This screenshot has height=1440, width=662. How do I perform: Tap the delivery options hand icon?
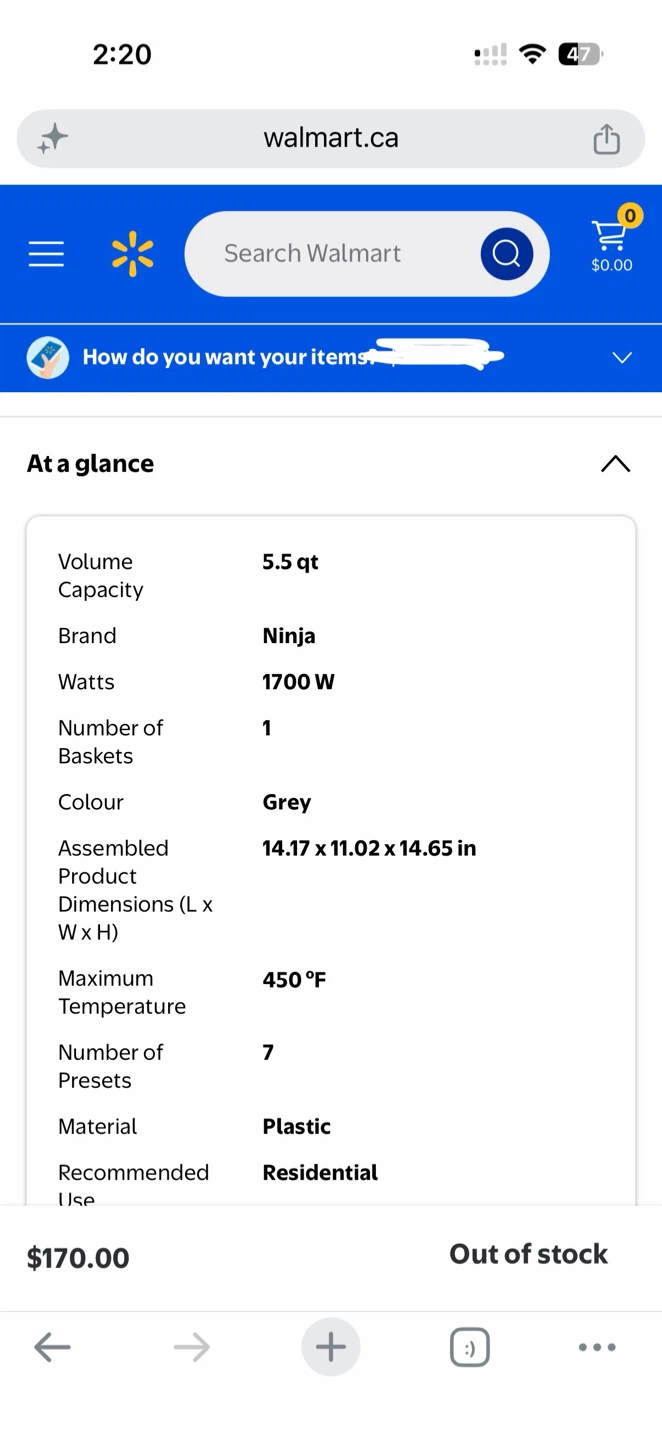tap(48, 358)
